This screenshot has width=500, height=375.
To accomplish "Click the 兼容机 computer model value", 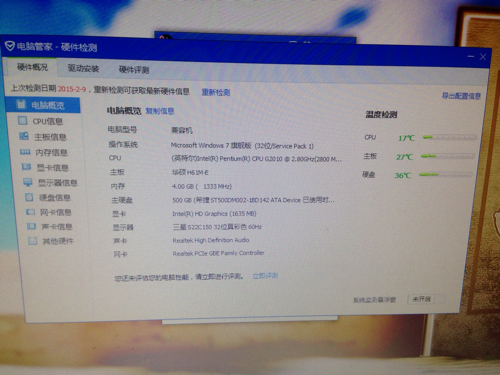I will click(182, 130).
